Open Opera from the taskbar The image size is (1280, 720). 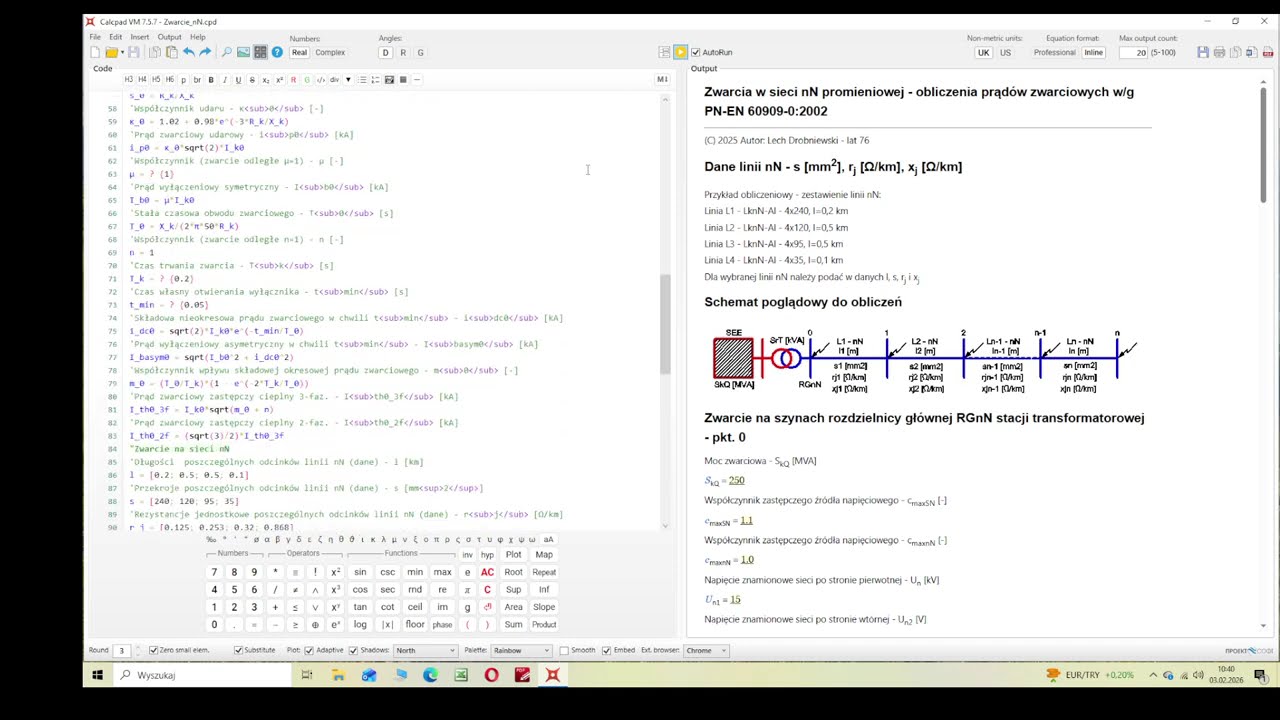[491, 675]
